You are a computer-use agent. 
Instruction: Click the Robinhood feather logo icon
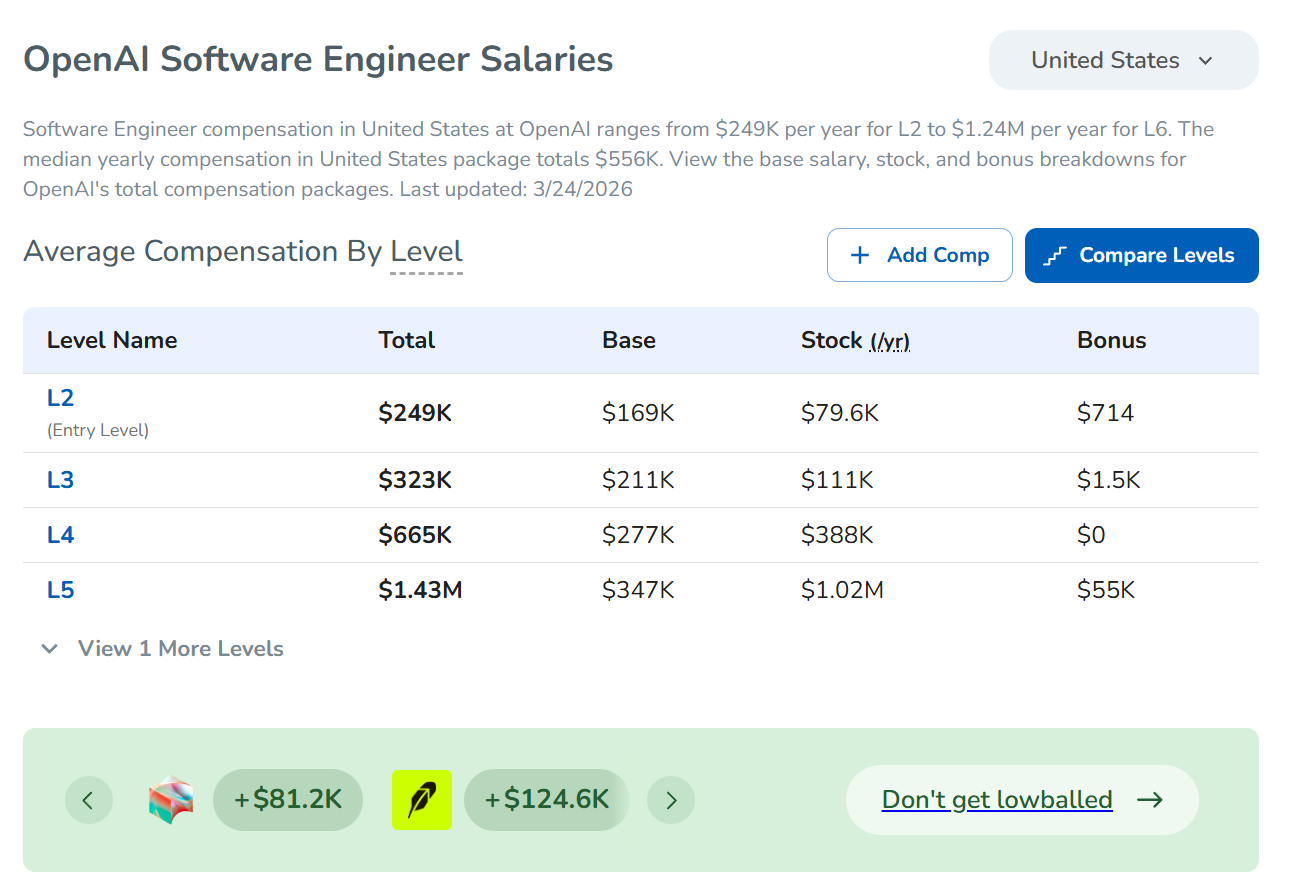(x=421, y=800)
